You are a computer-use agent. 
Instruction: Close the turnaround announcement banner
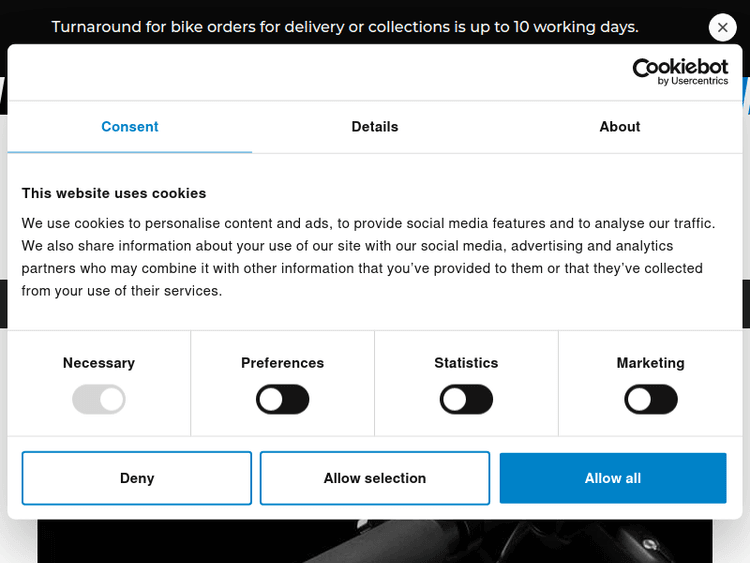point(722,28)
